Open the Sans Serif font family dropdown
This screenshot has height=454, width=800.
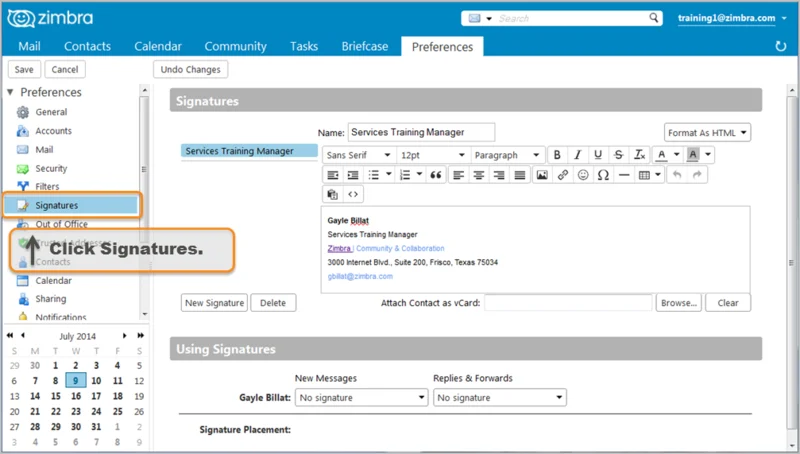[359, 155]
